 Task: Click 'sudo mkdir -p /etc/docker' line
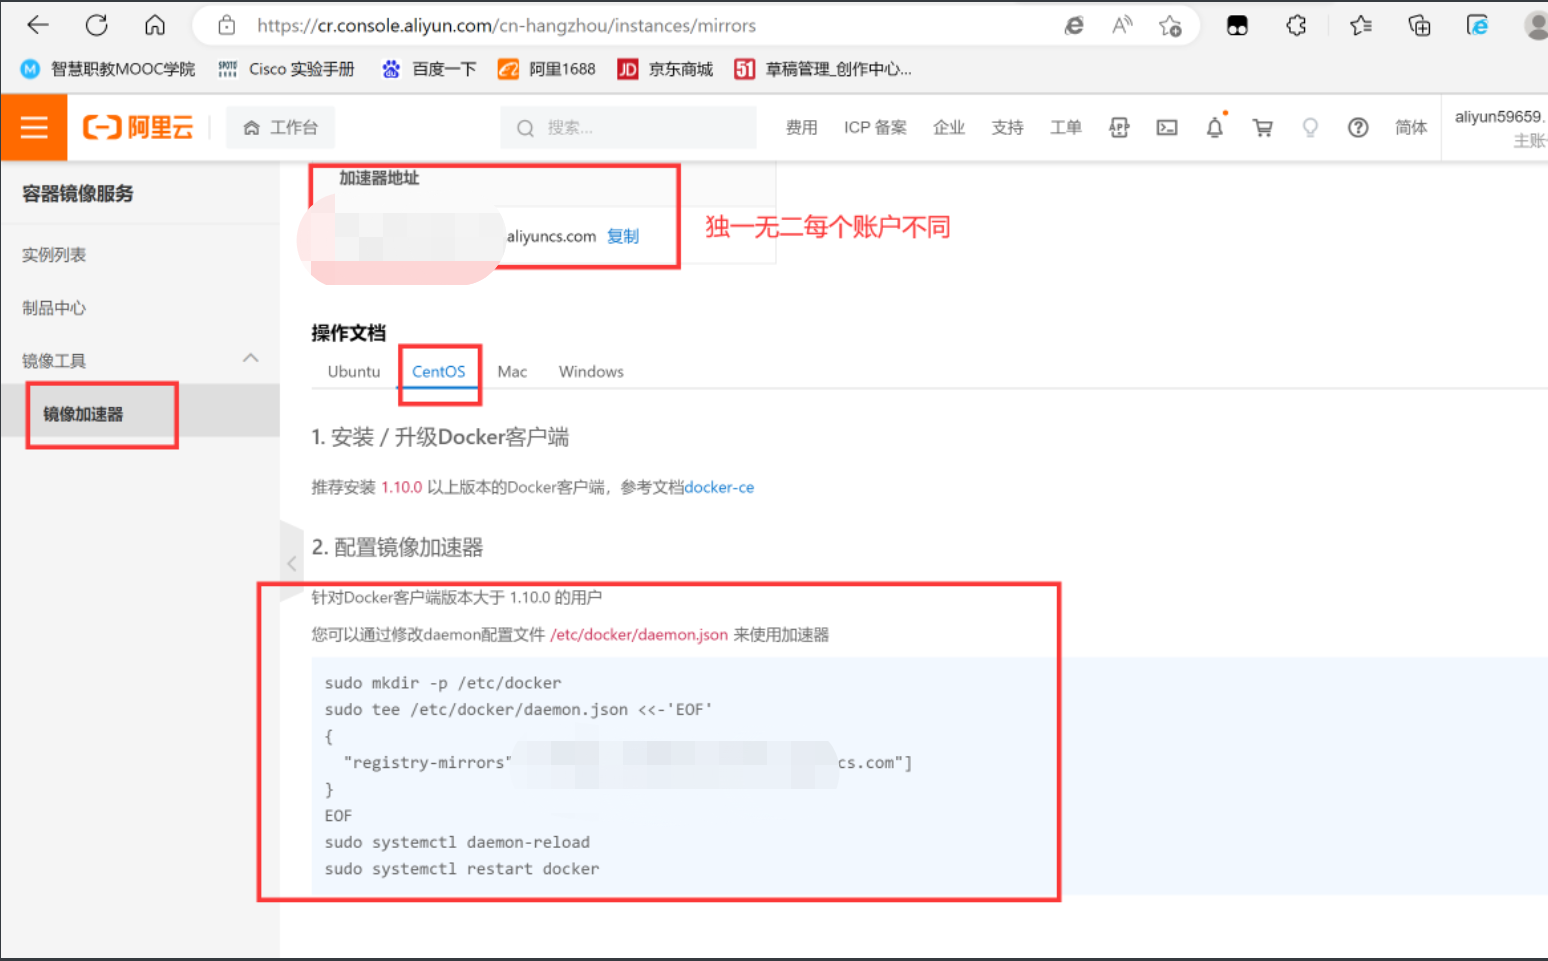(x=443, y=683)
